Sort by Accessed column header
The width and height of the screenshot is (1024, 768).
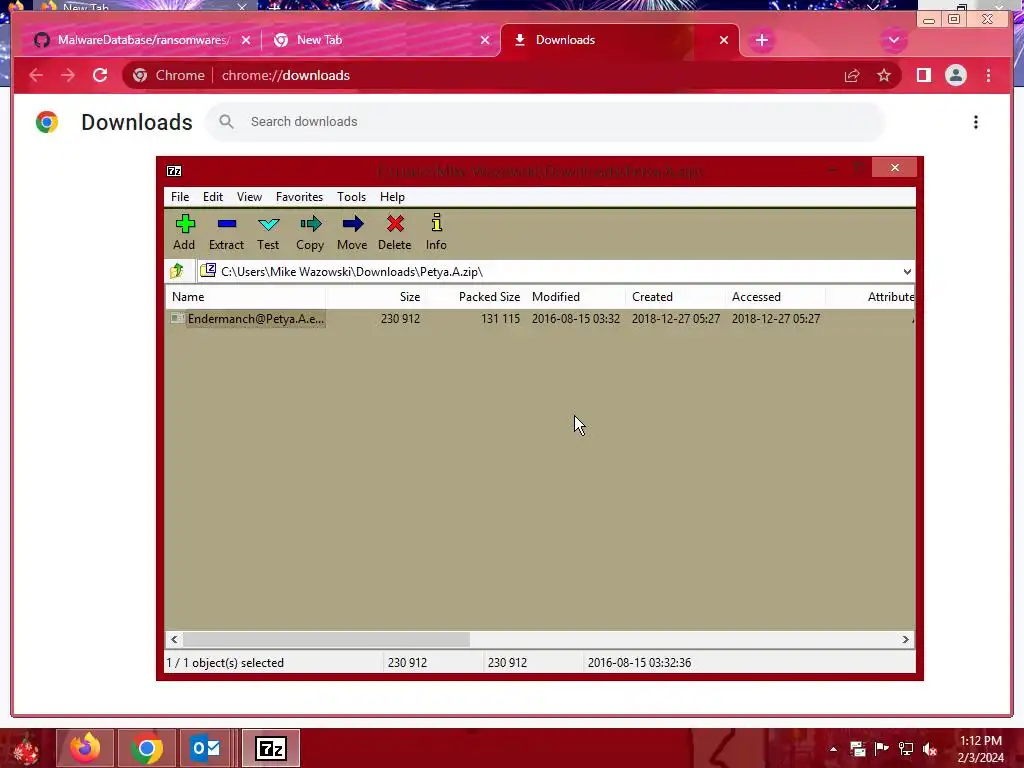click(x=776, y=296)
